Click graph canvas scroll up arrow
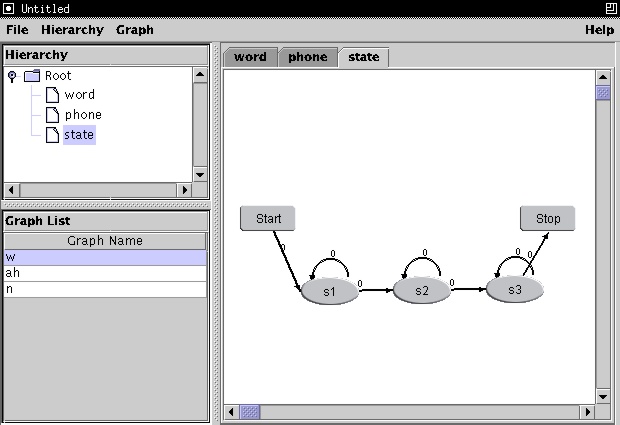Viewport: 620px width, 425px height. 603,77
